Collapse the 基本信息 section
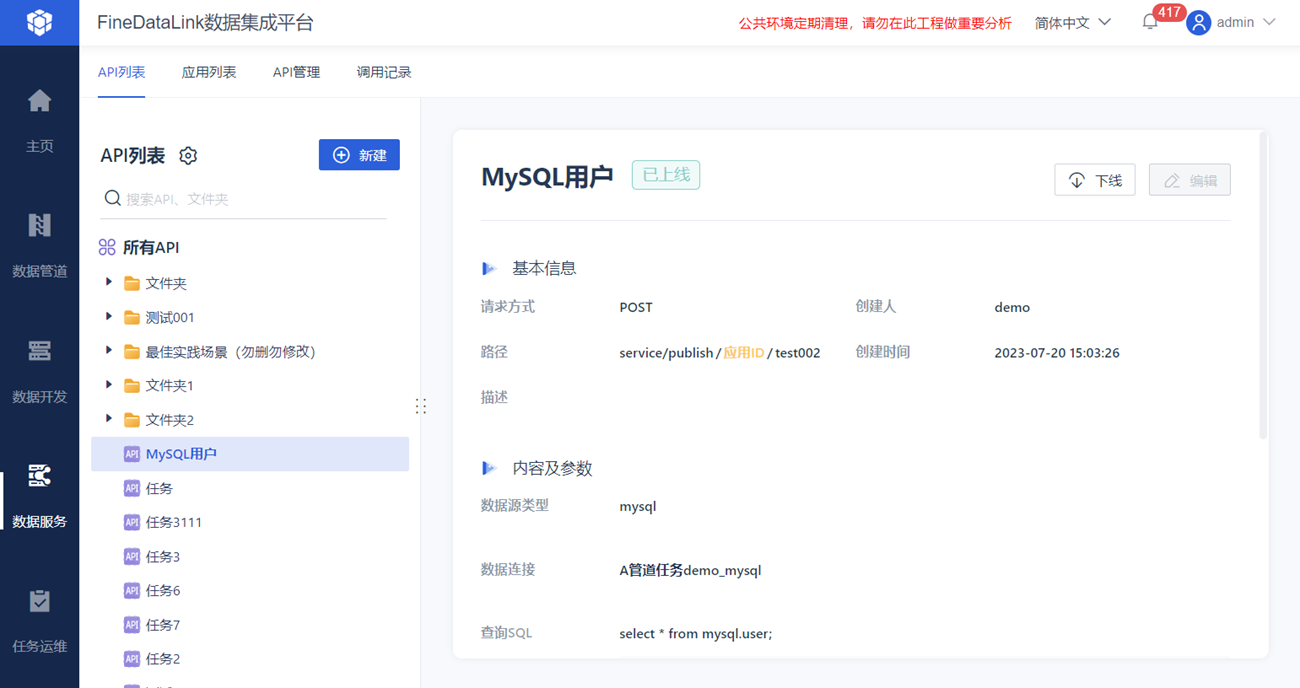The image size is (1300, 688). point(489,268)
